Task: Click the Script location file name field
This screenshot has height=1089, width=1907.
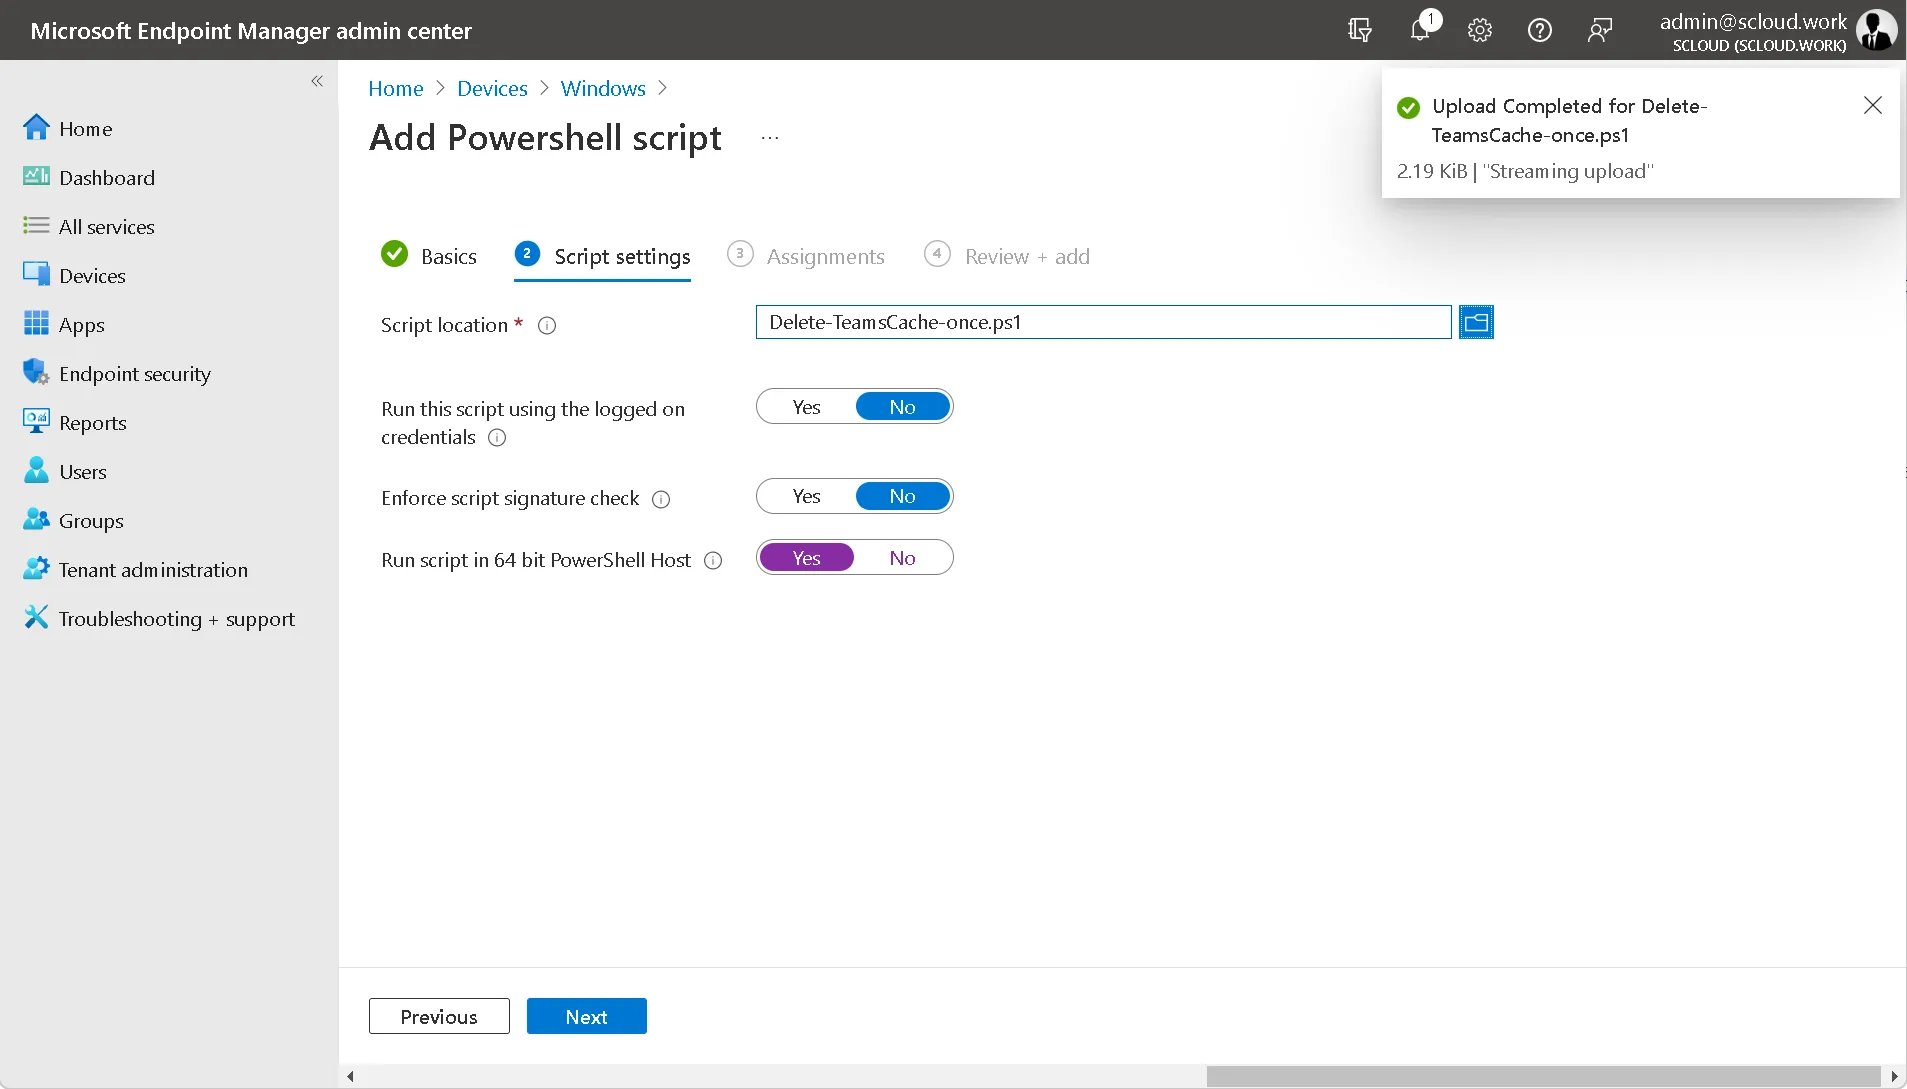Action: pos(1103,322)
